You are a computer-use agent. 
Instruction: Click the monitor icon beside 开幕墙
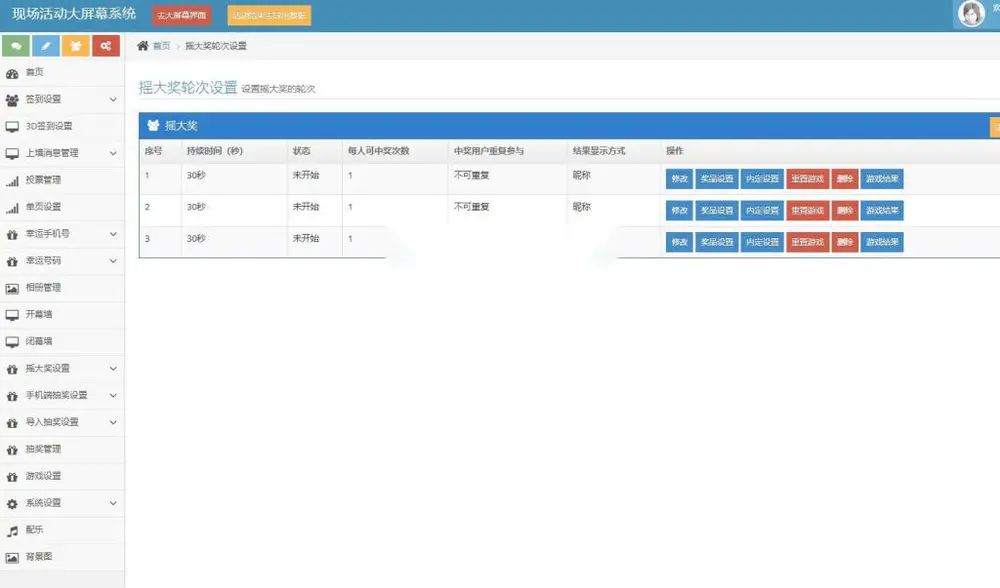point(12,315)
